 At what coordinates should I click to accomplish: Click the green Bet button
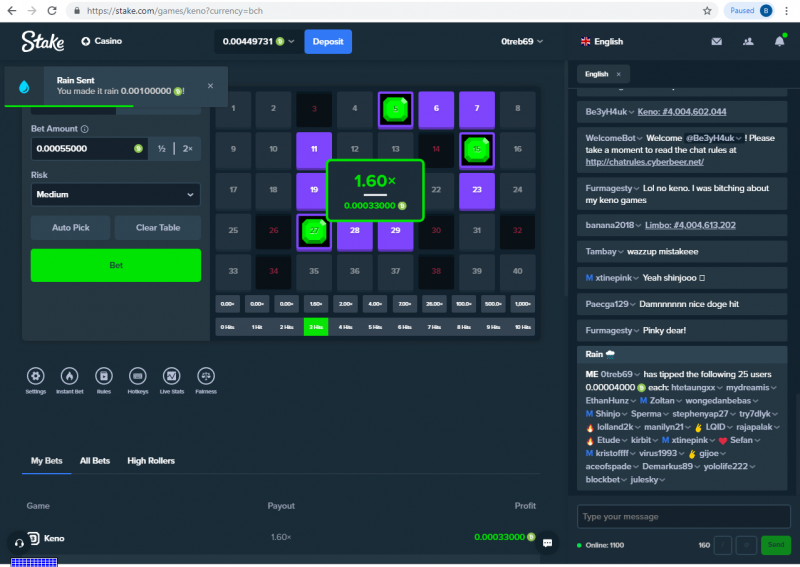[x=116, y=265]
